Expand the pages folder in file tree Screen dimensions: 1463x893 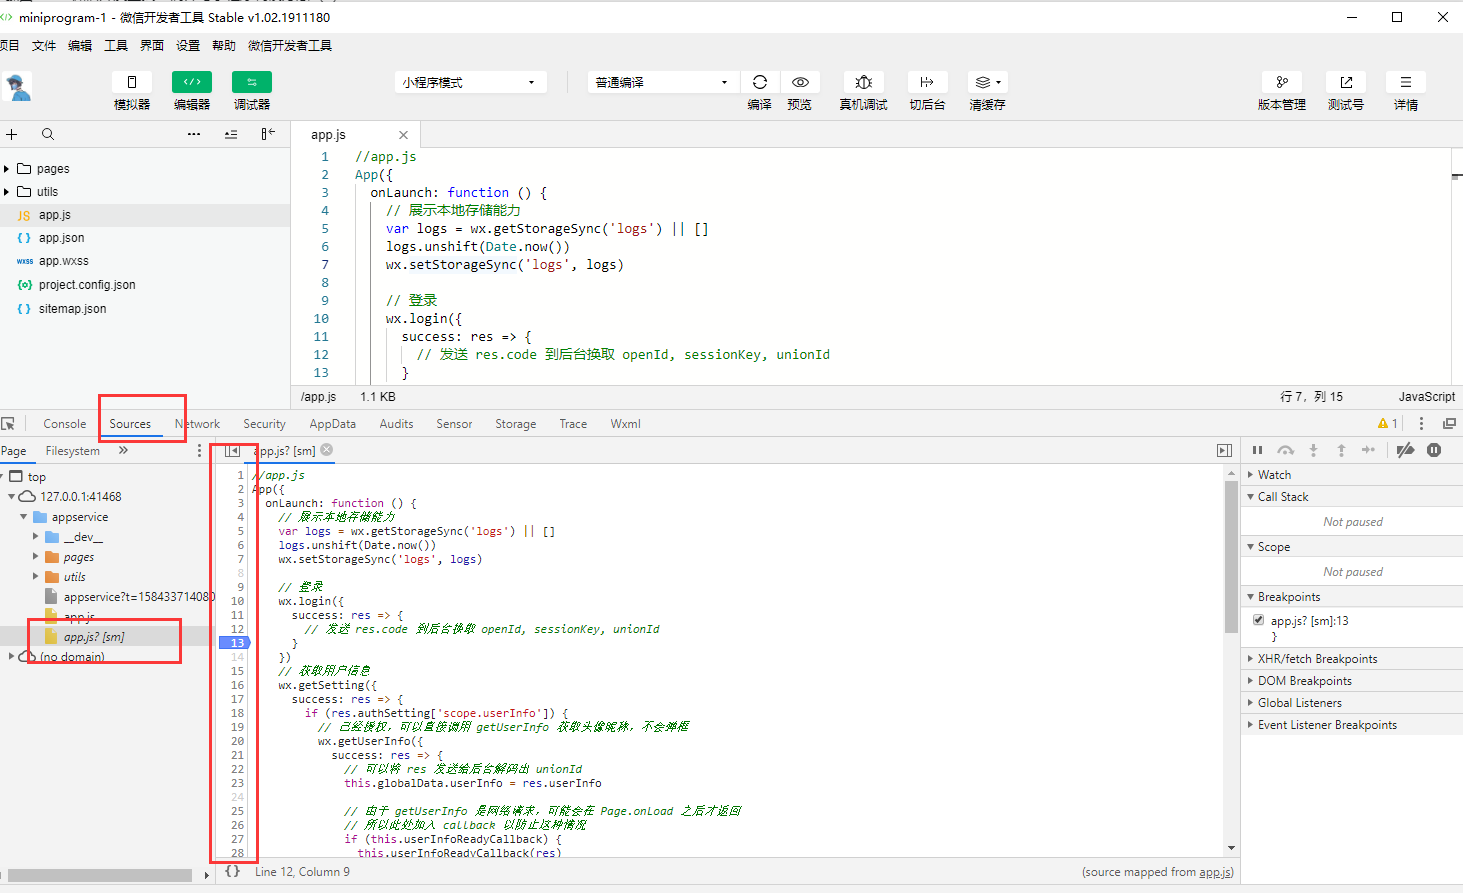click(x=7, y=169)
